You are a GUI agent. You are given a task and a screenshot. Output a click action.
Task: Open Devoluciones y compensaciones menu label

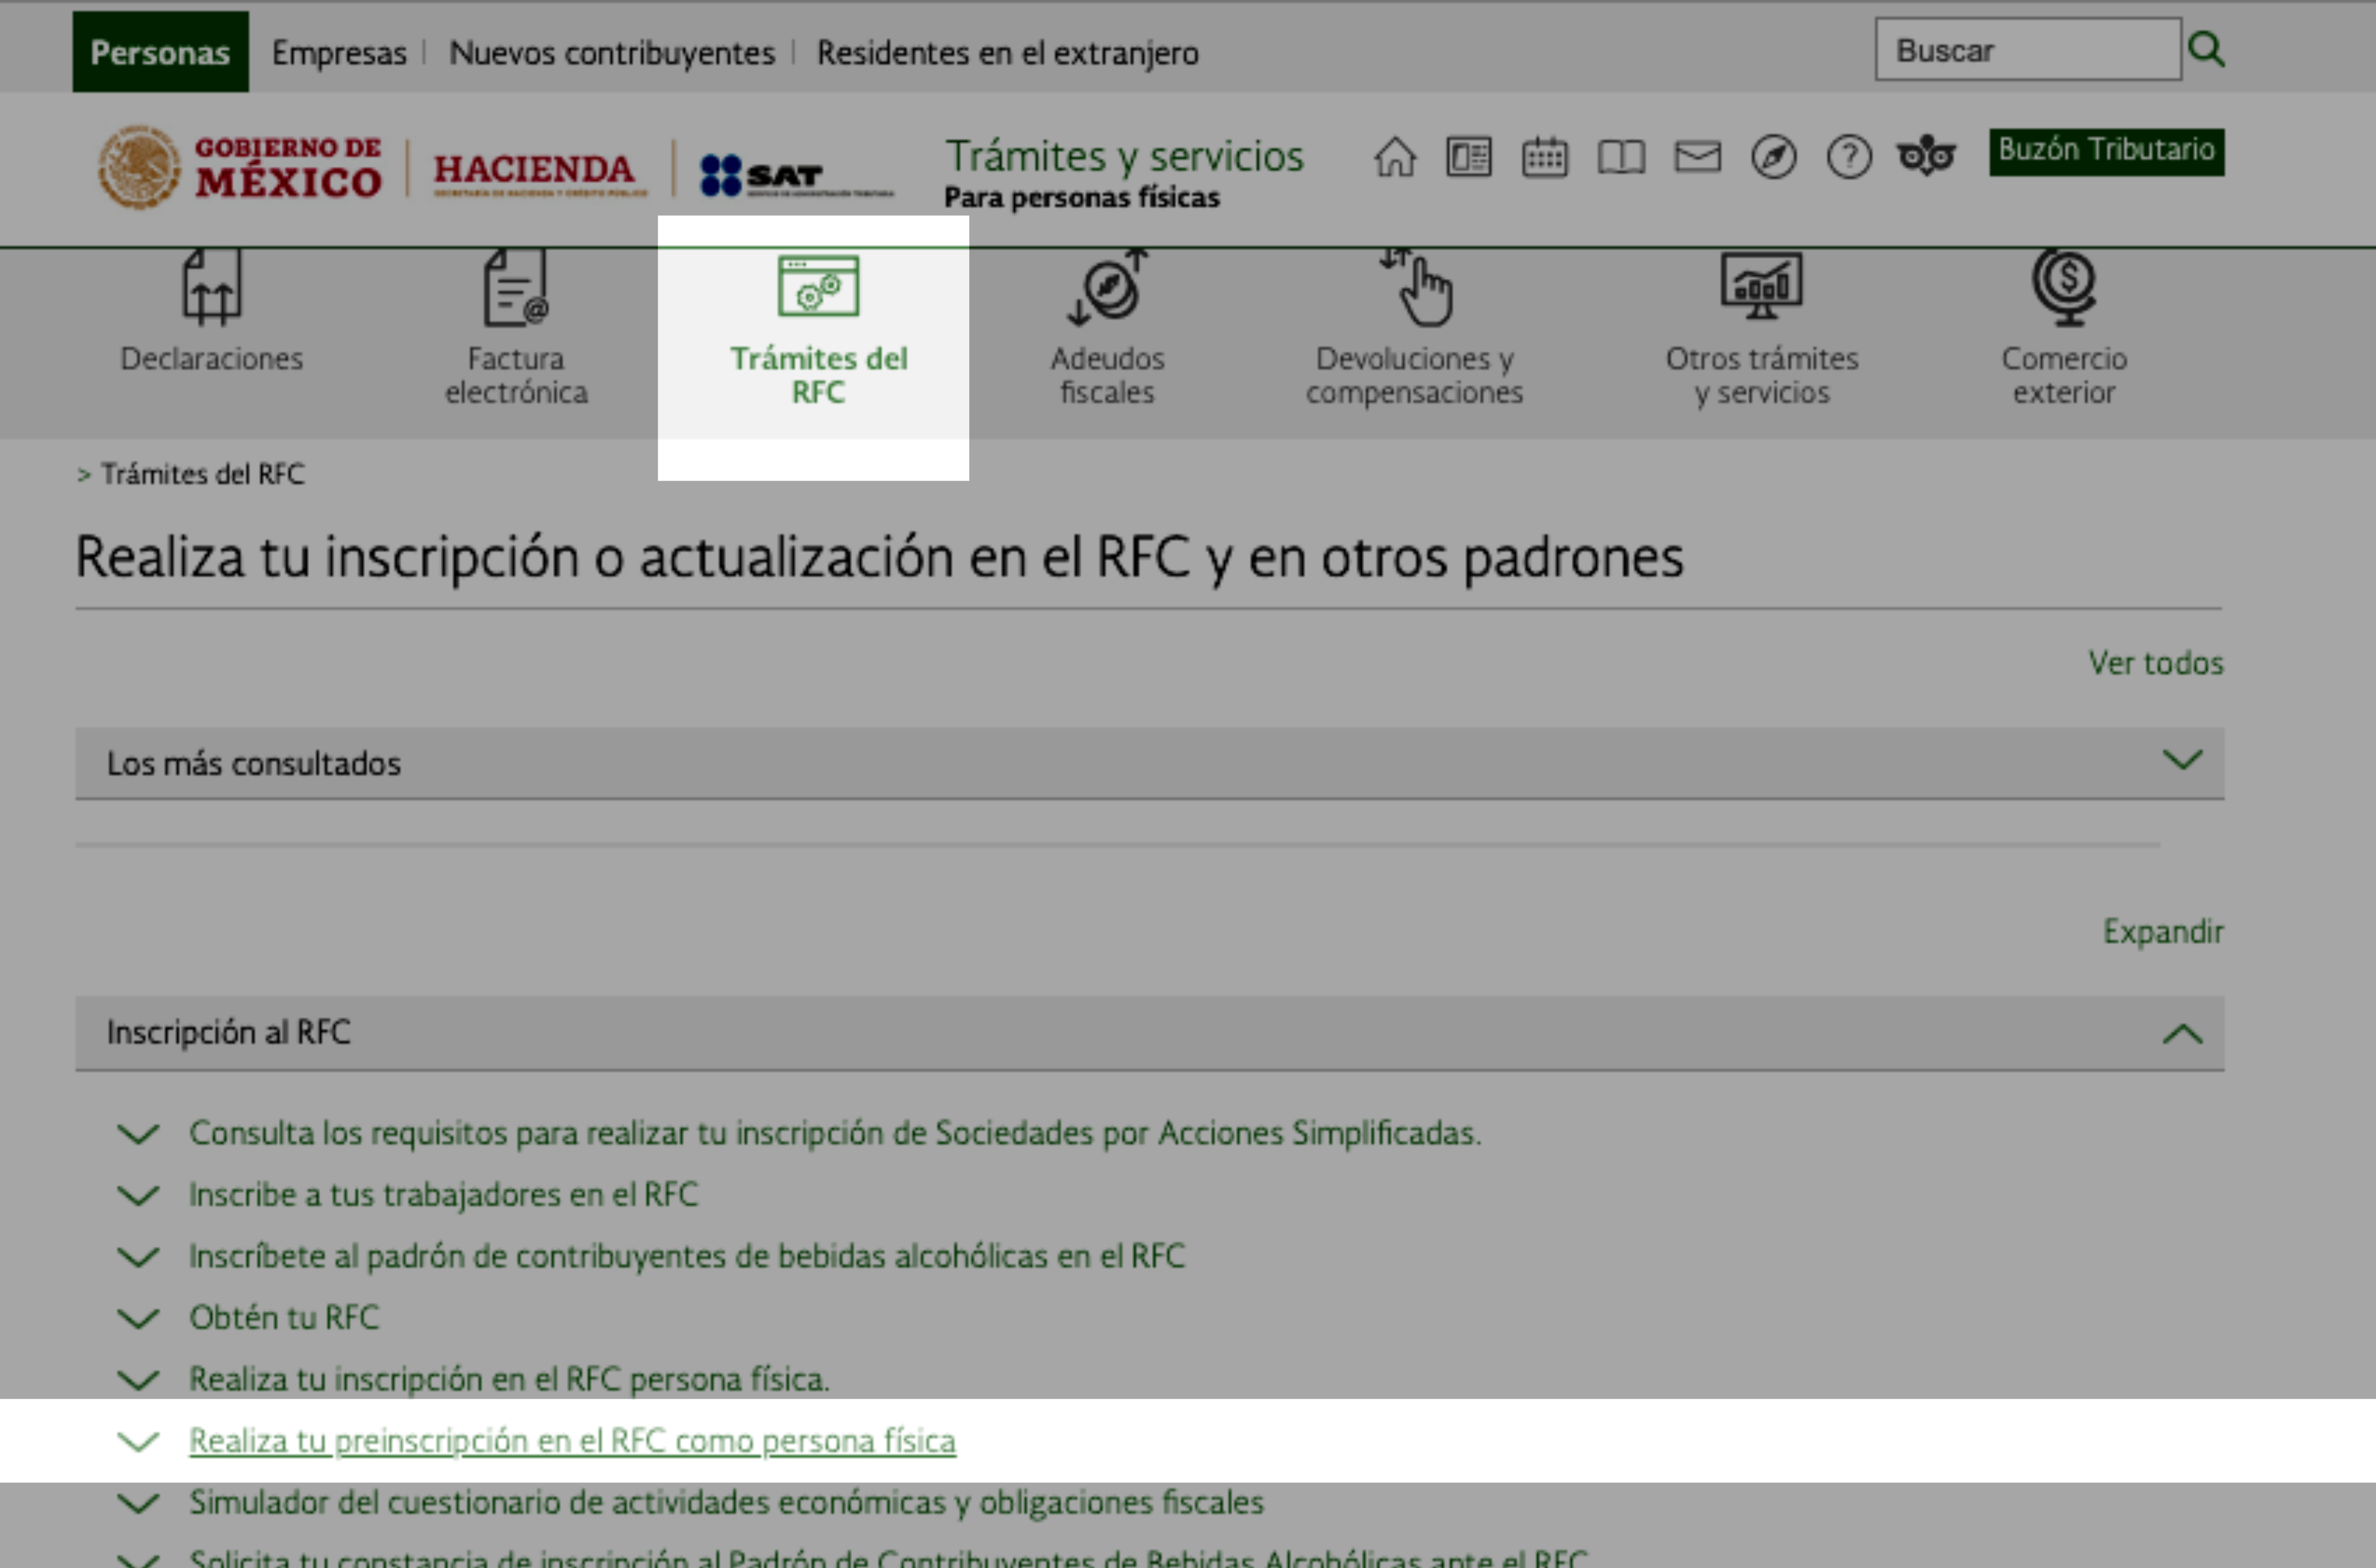[x=1414, y=375]
